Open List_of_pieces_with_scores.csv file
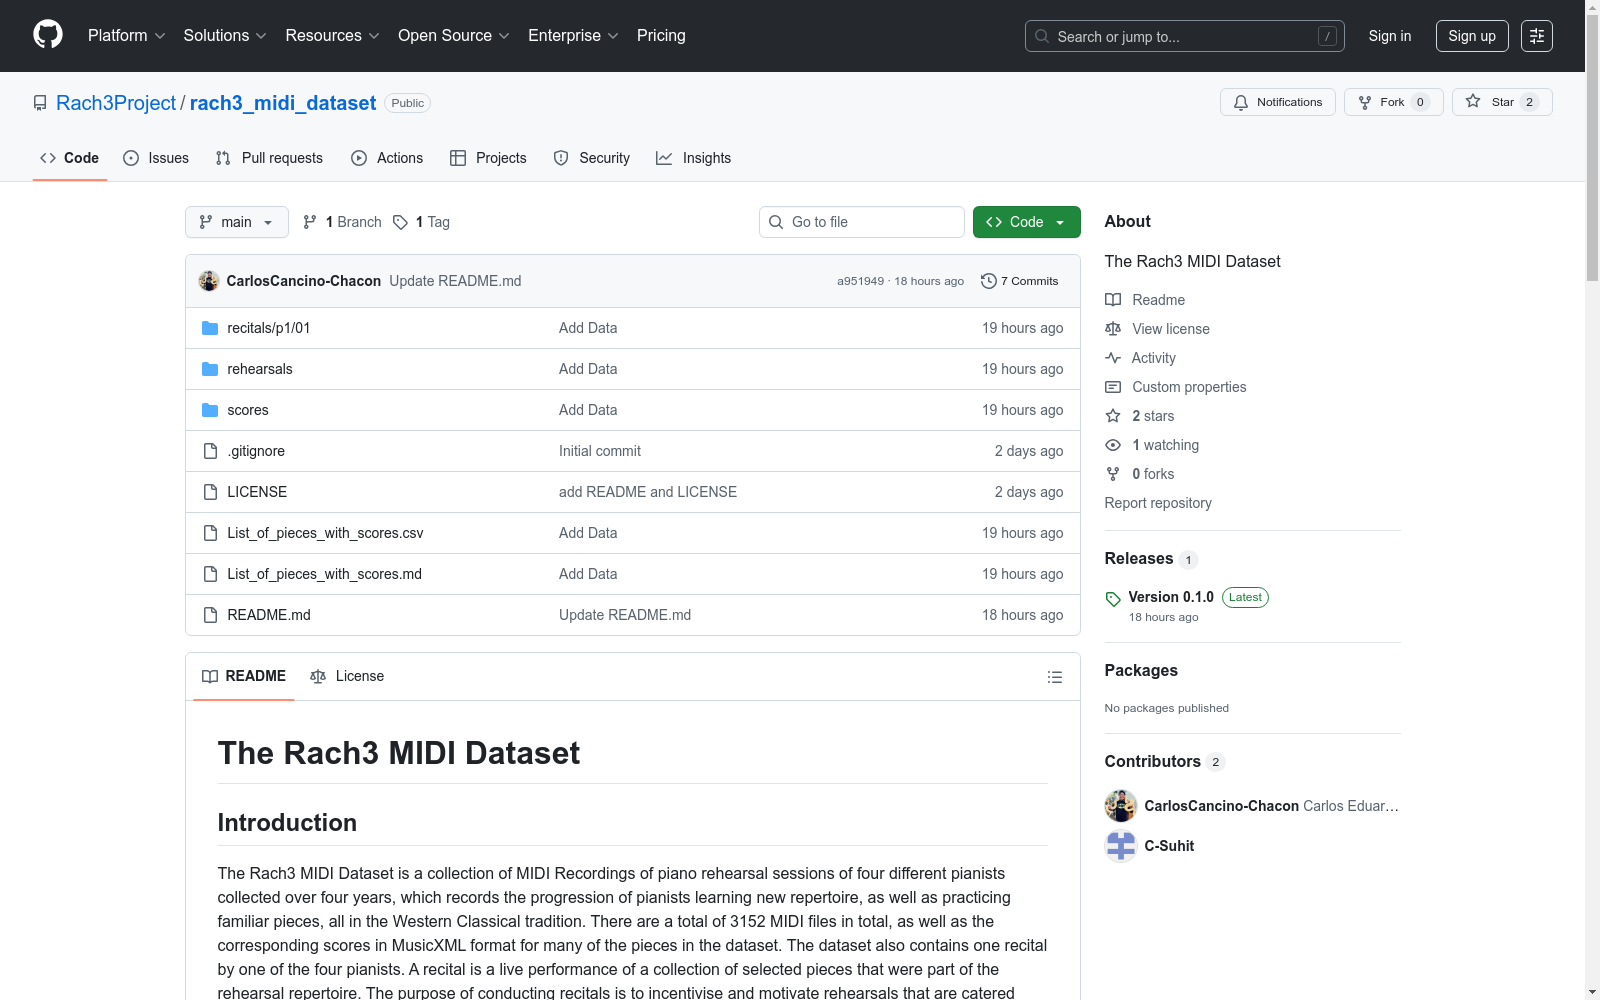Screen dimensions: 1600x1000 tap(325, 533)
